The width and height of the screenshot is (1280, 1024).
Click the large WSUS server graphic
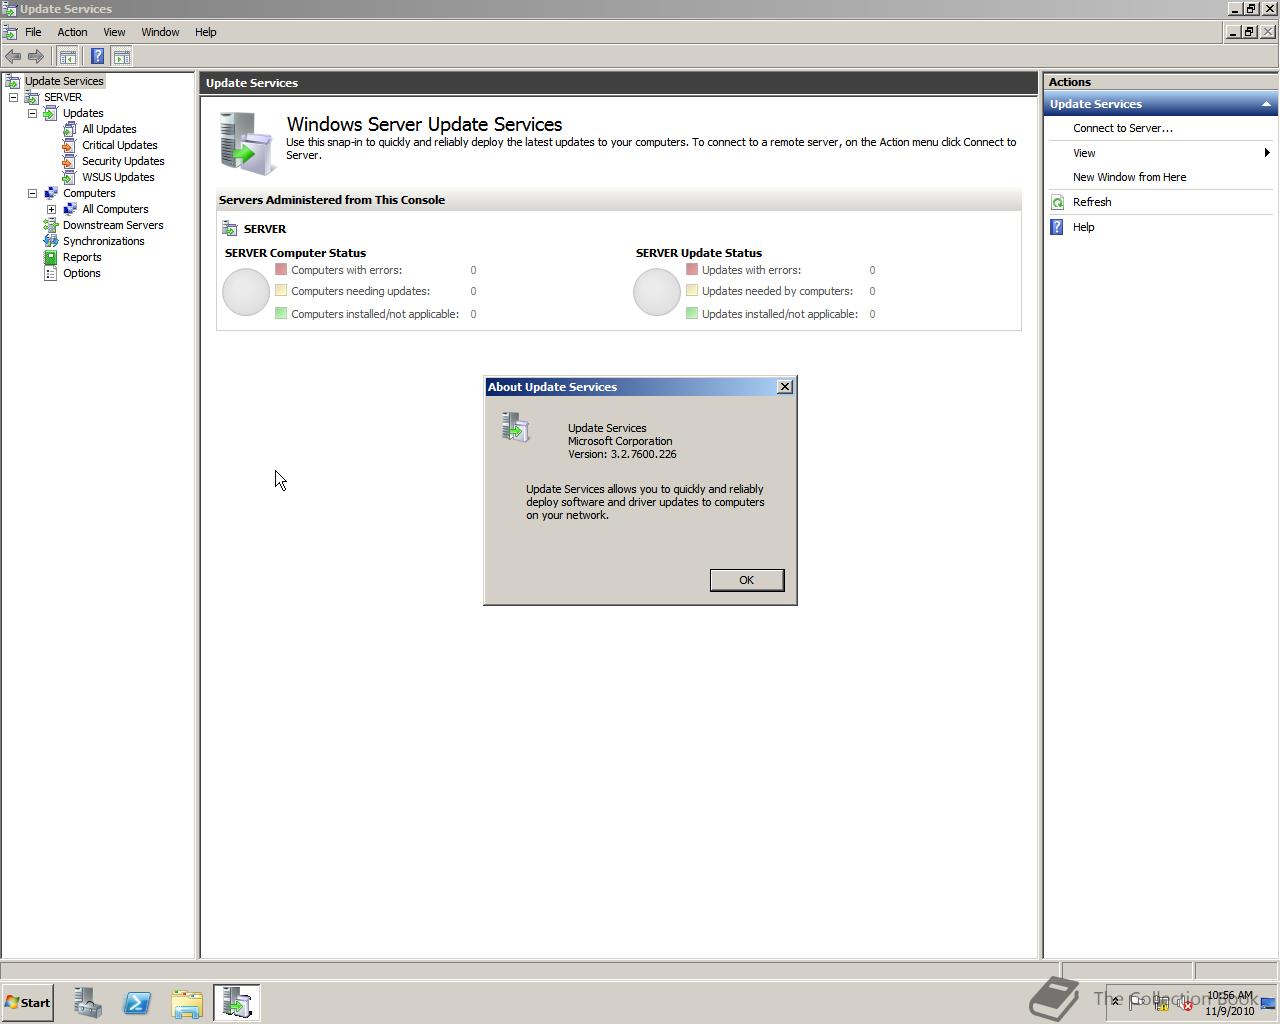click(246, 143)
